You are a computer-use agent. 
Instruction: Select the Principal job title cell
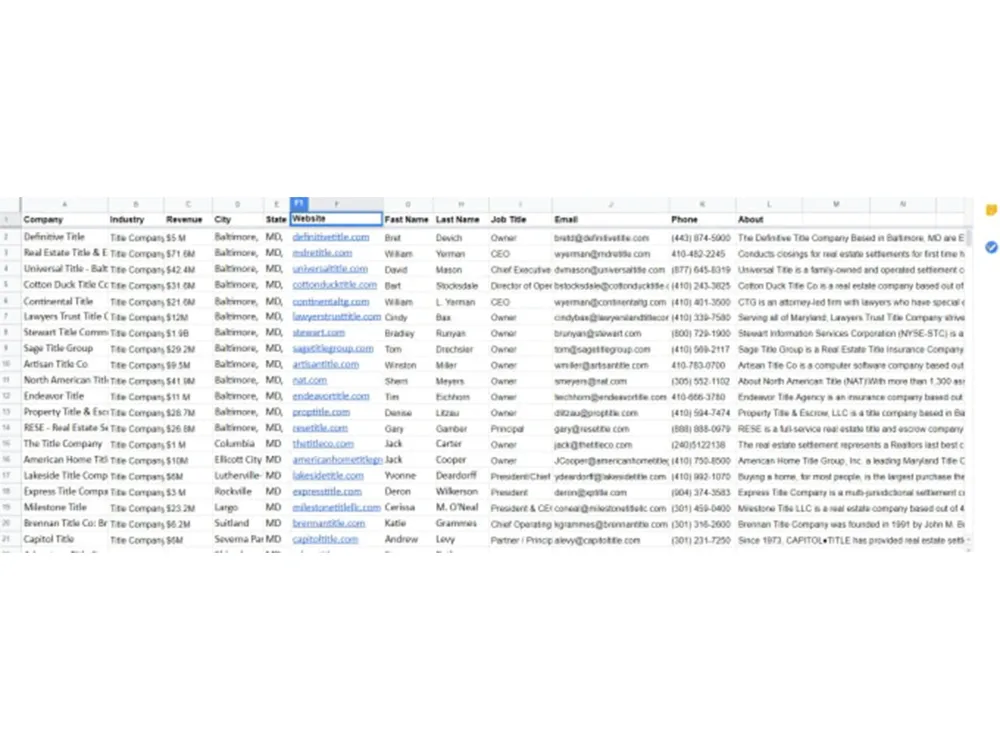point(520,429)
